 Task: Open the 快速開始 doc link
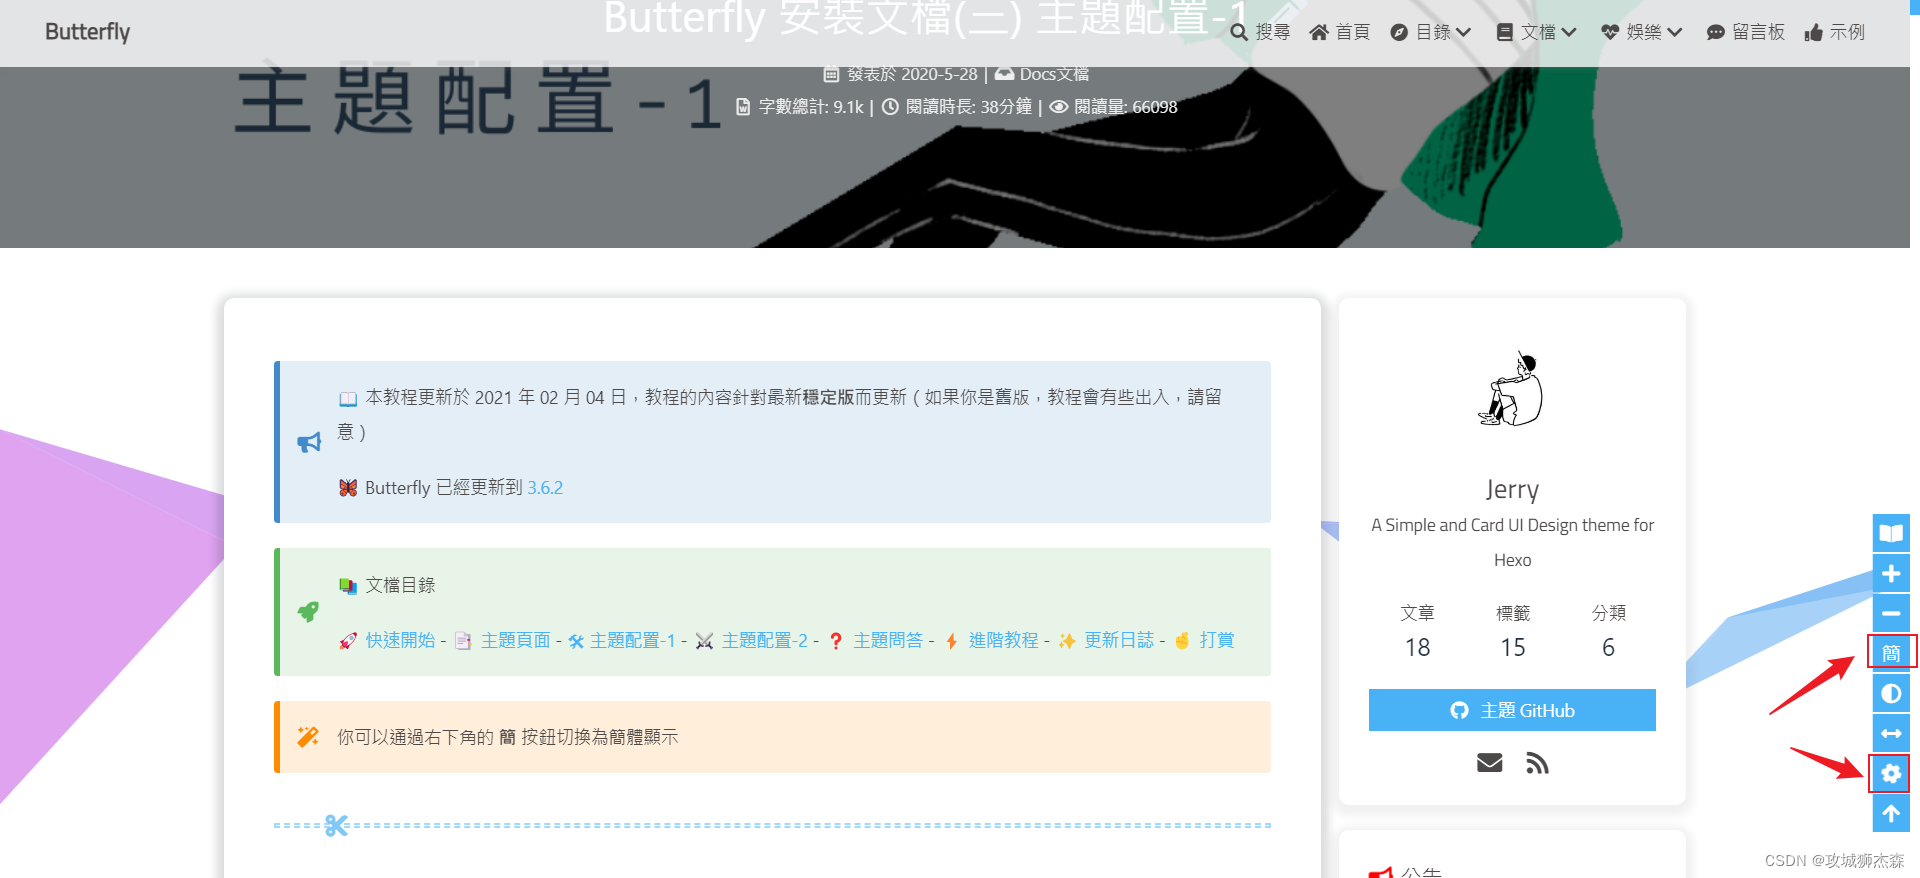[400, 640]
